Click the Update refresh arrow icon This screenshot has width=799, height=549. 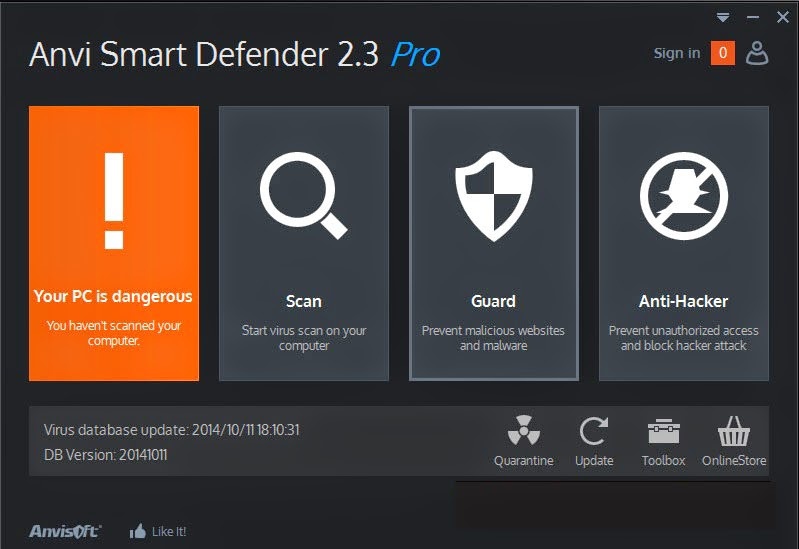pyautogui.click(x=594, y=431)
